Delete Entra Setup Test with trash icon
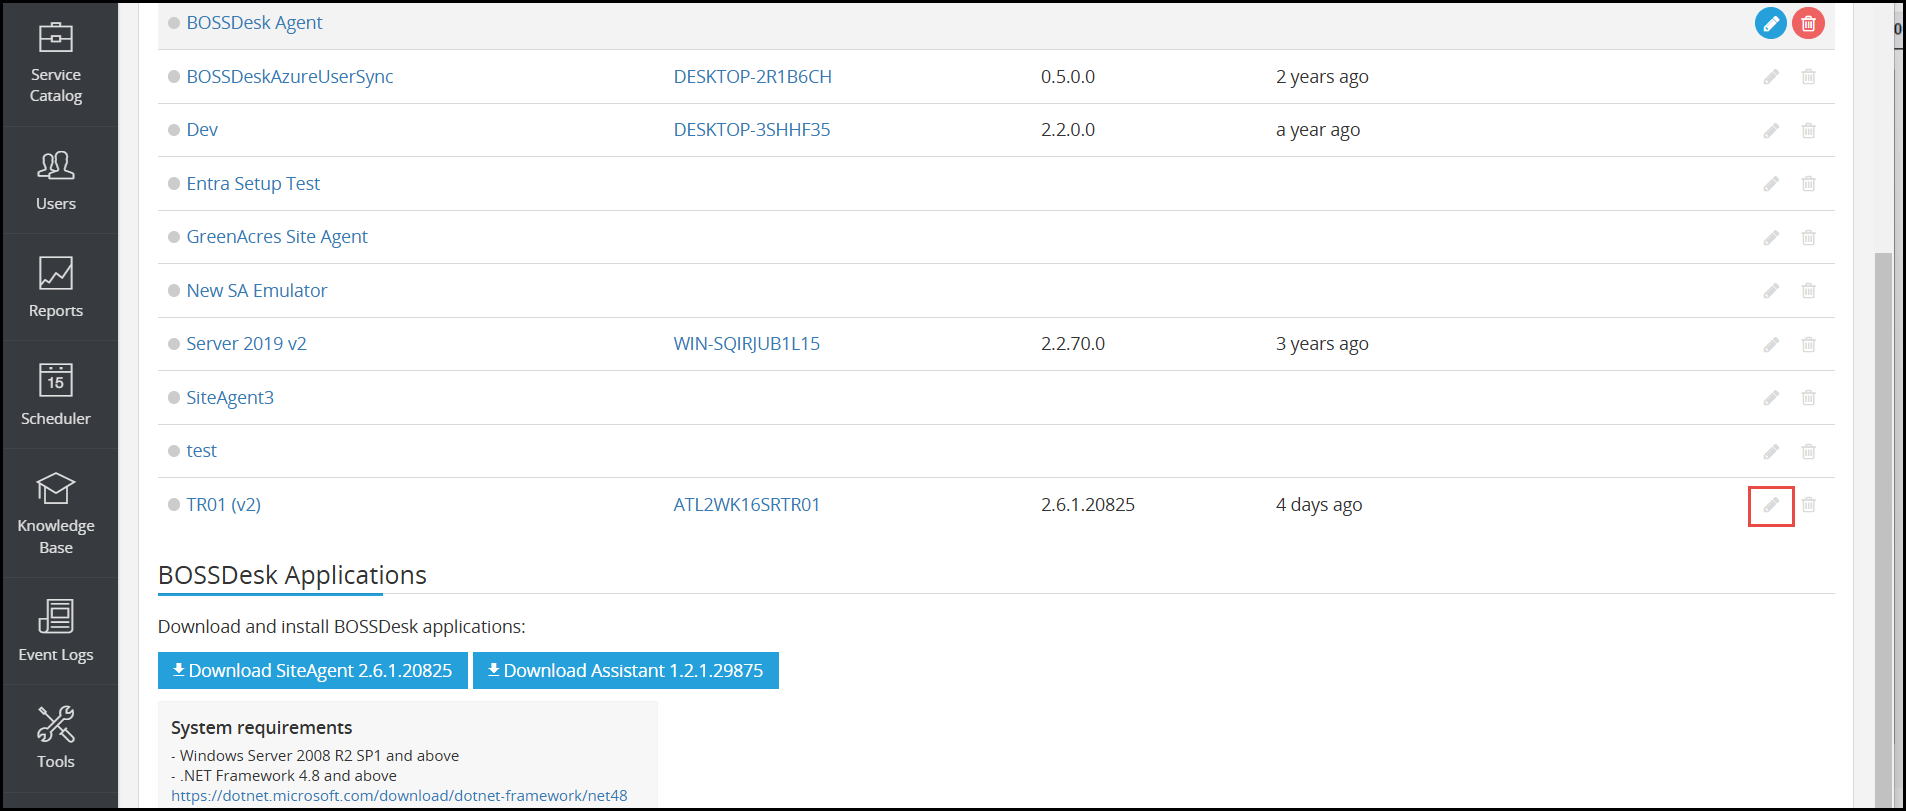Screen dimensions: 1906x811 point(1808,184)
